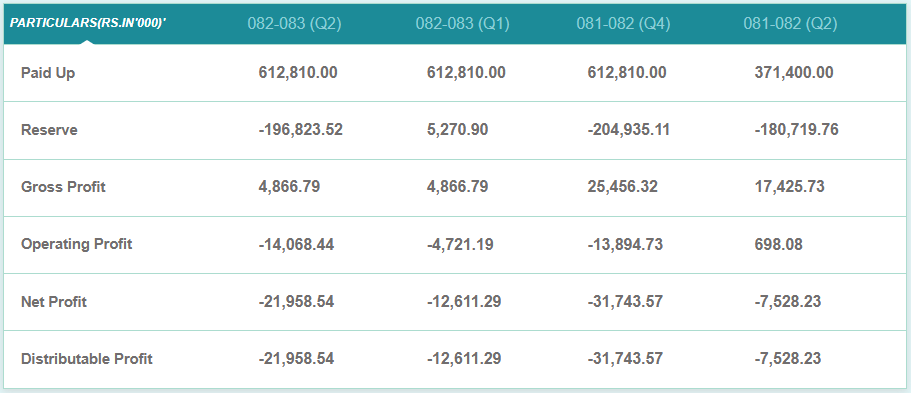Select Reserve value 5,270.90
This screenshot has width=911, height=393.
pyautogui.click(x=457, y=130)
